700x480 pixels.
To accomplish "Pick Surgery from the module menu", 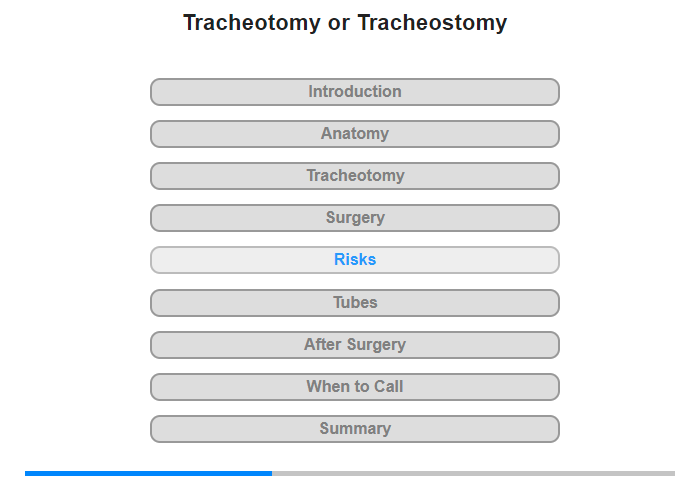I will 355,218.
